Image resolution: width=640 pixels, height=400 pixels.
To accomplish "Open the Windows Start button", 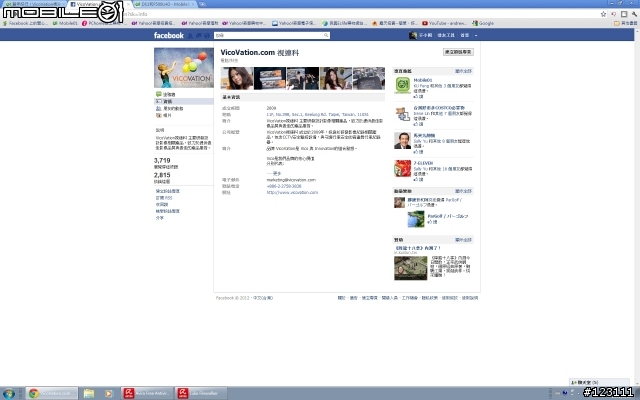I will click(x=9, y=393).
